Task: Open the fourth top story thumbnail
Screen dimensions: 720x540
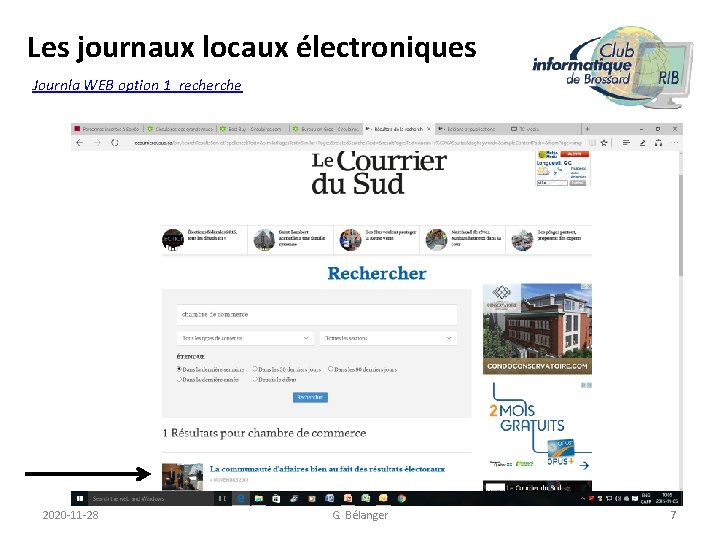Action: 436,240
